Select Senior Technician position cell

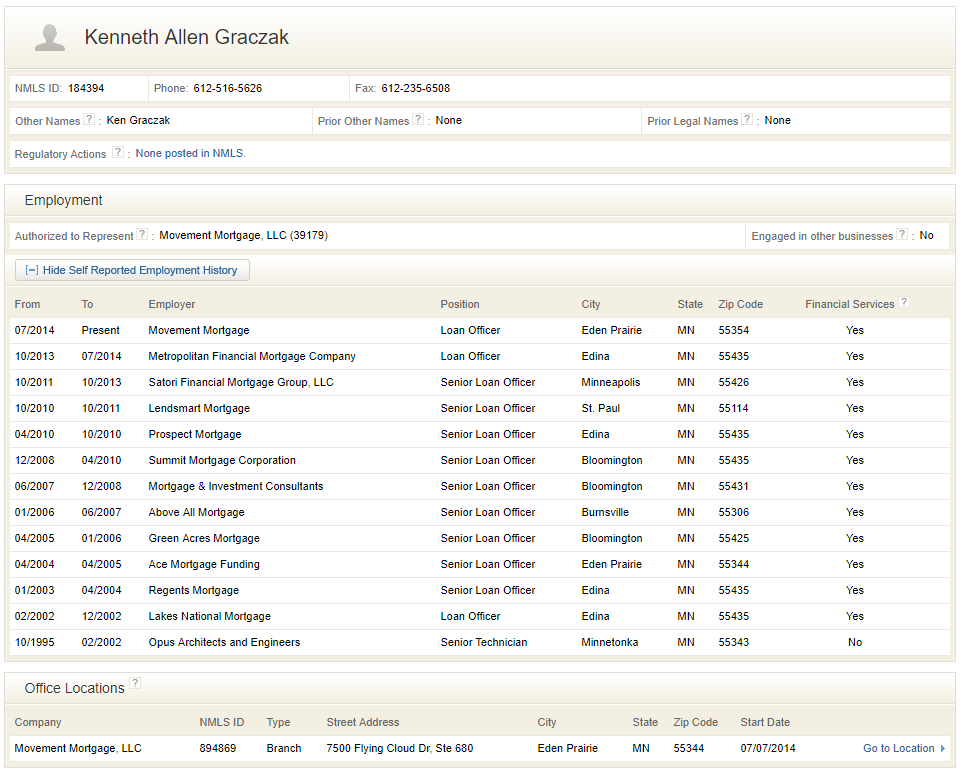click(x=484, y=642)
